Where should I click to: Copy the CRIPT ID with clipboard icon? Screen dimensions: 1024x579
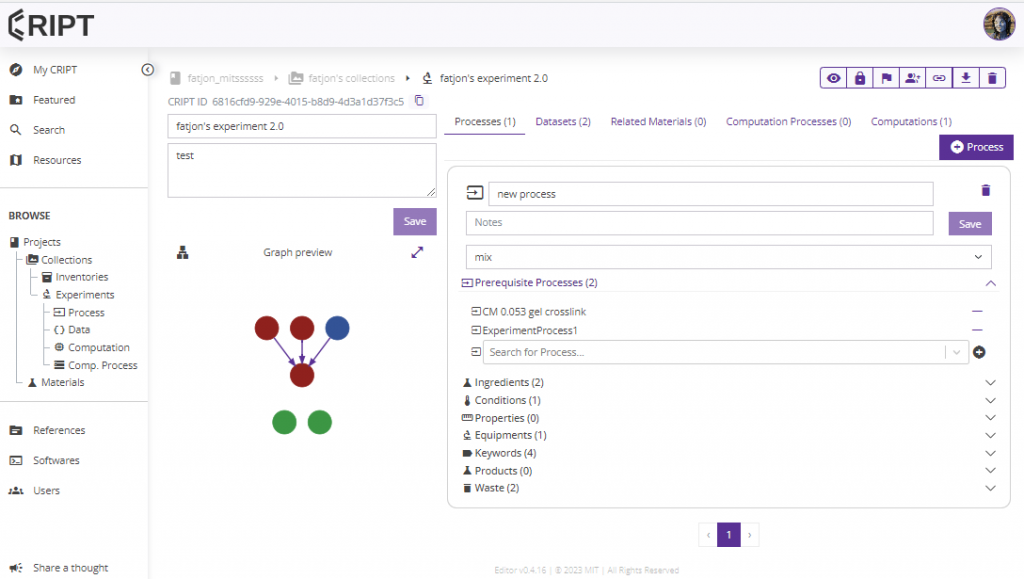point(419,101)
